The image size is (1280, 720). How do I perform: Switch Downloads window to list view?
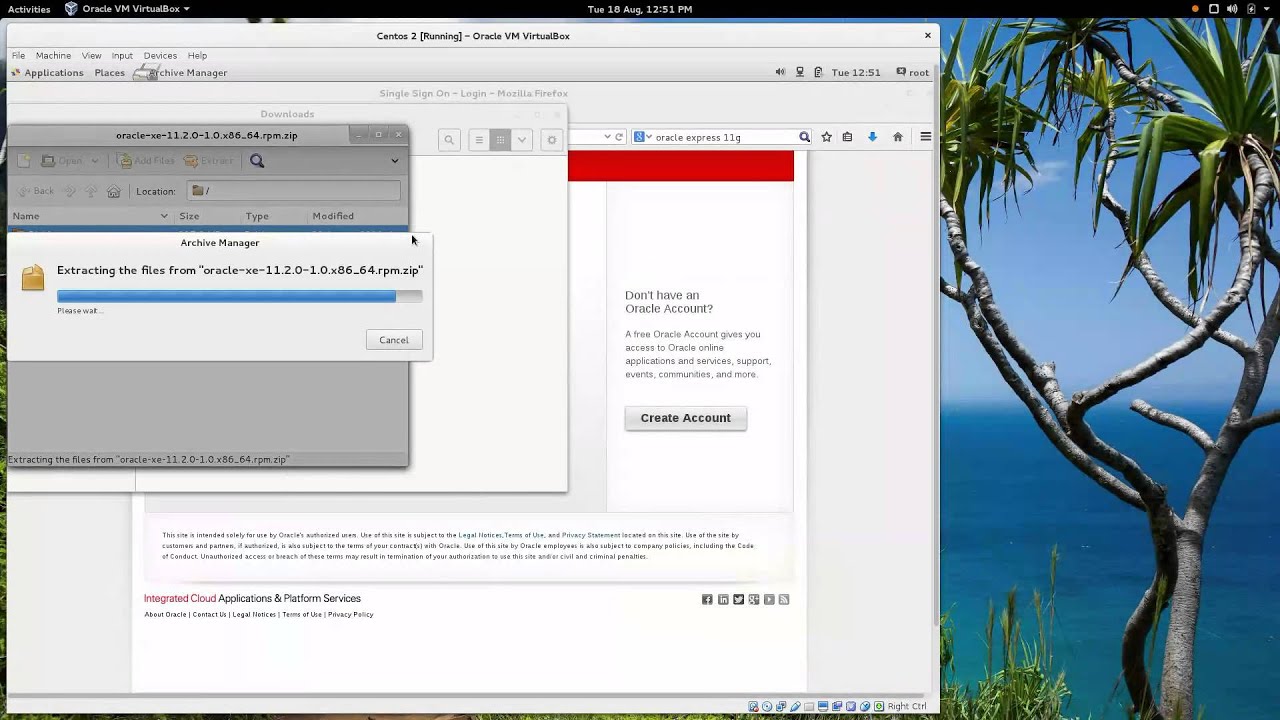[x=479, y=140]
